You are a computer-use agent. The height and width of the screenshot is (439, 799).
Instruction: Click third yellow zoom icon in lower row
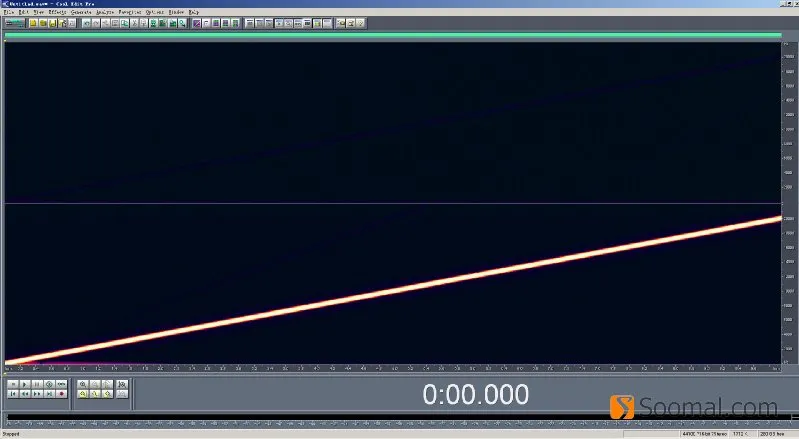click(x=107, y=394)
